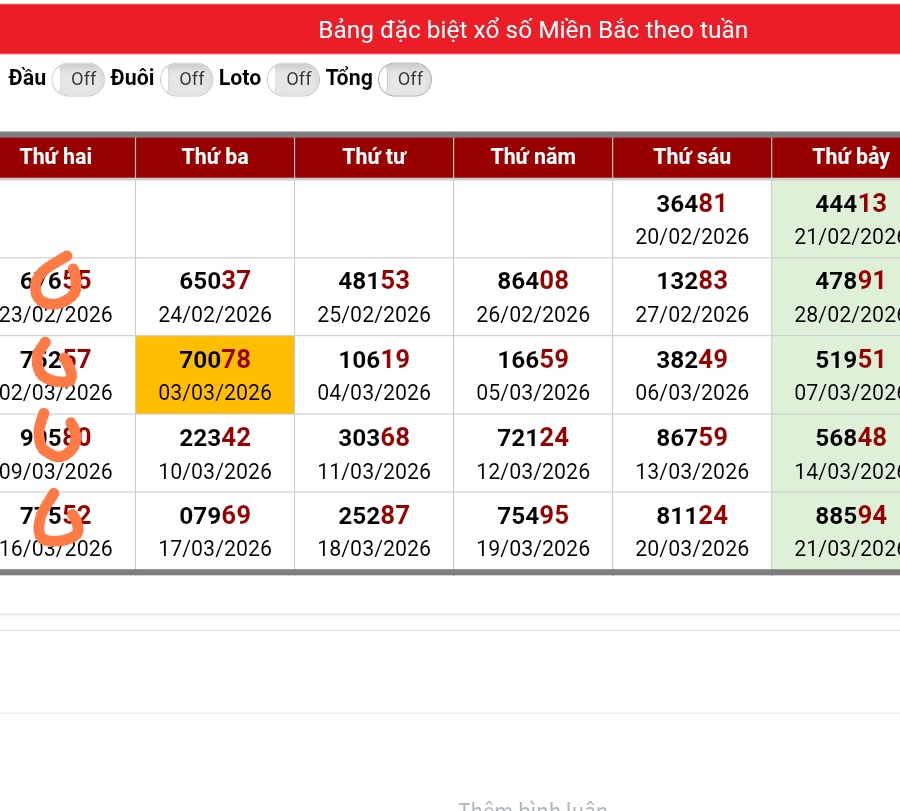The height and width of the screenshot is (811, 900).
Task: Select result 36481 dated 20/02/2026
Action: 692,219
